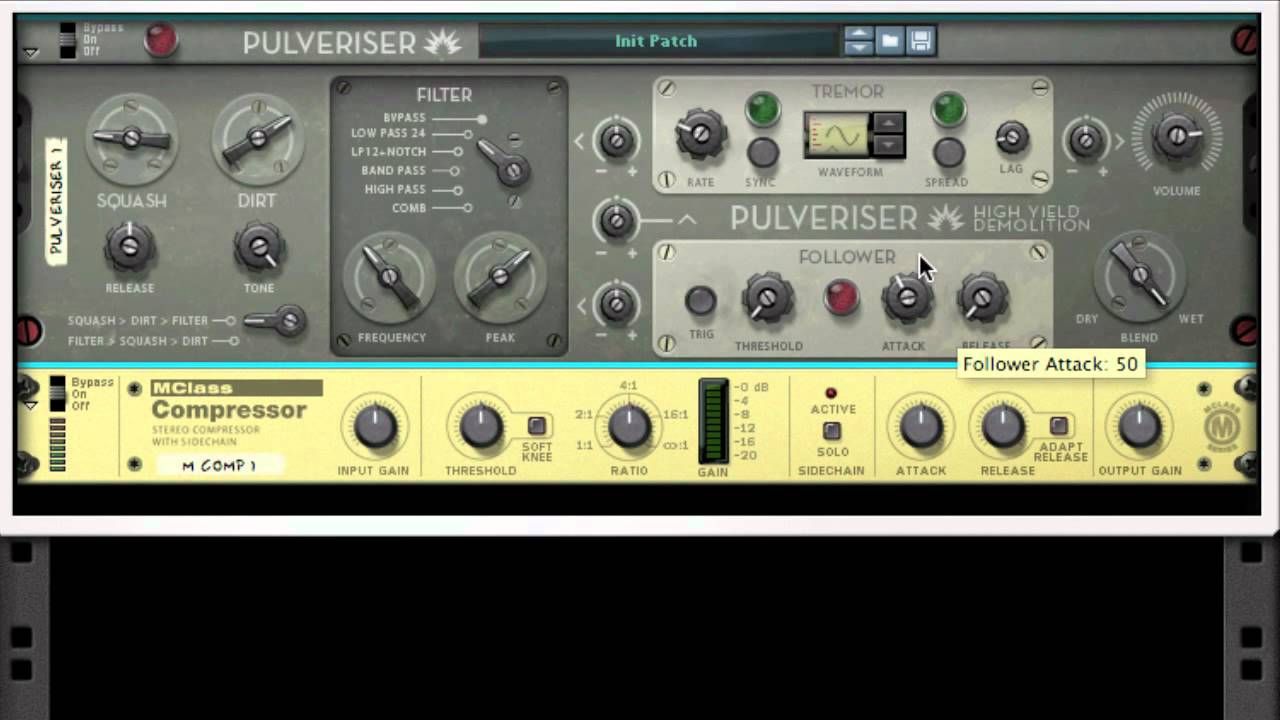Toggle the MClass Compressor Bypass/On/Off switch
This screenshot has width=1280, height=720.
click(x=59, y=393)
